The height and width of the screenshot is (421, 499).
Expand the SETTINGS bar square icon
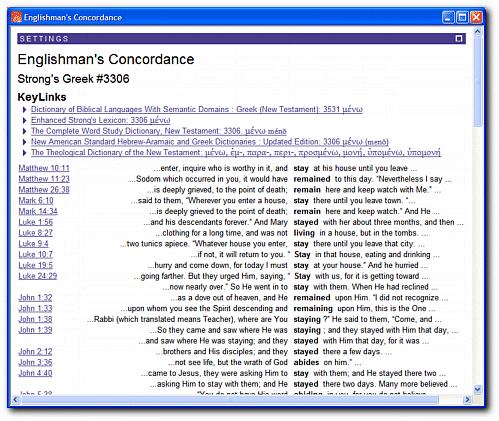(459, 39)
